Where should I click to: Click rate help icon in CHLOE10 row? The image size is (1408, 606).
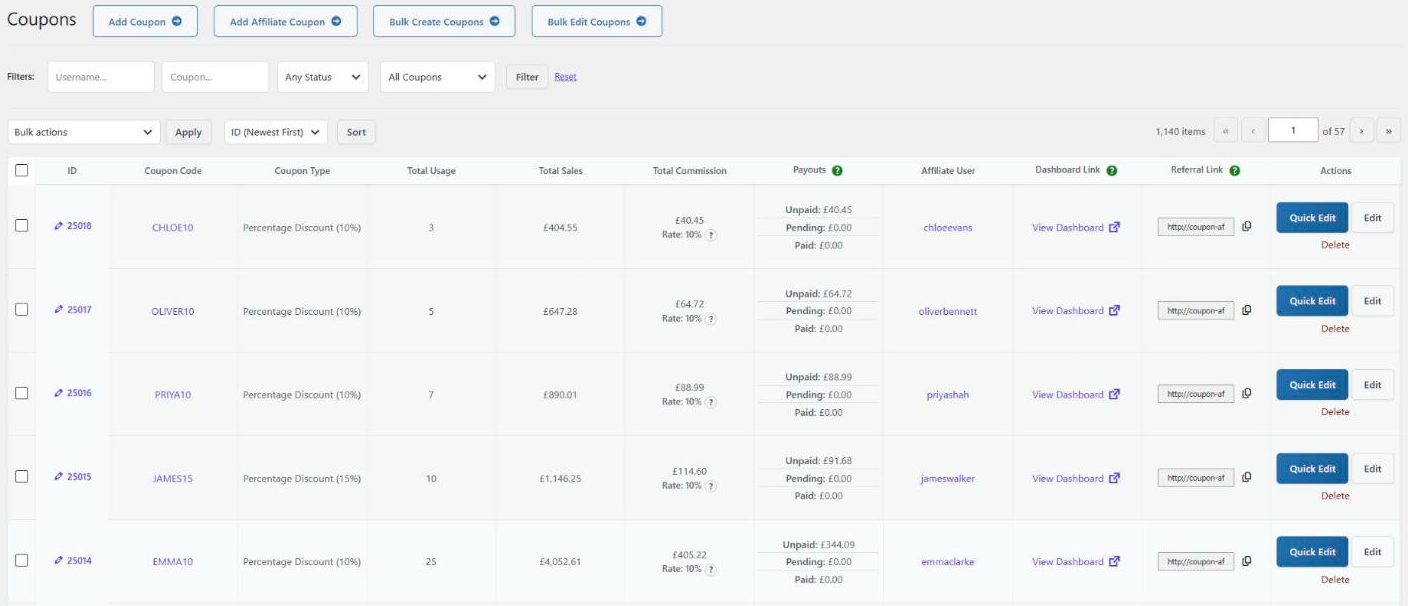711,235
